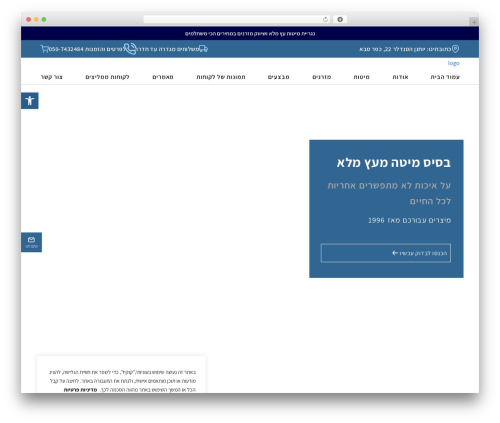
Task: Click the floating mail contact icon
Action: coord(31,242)
